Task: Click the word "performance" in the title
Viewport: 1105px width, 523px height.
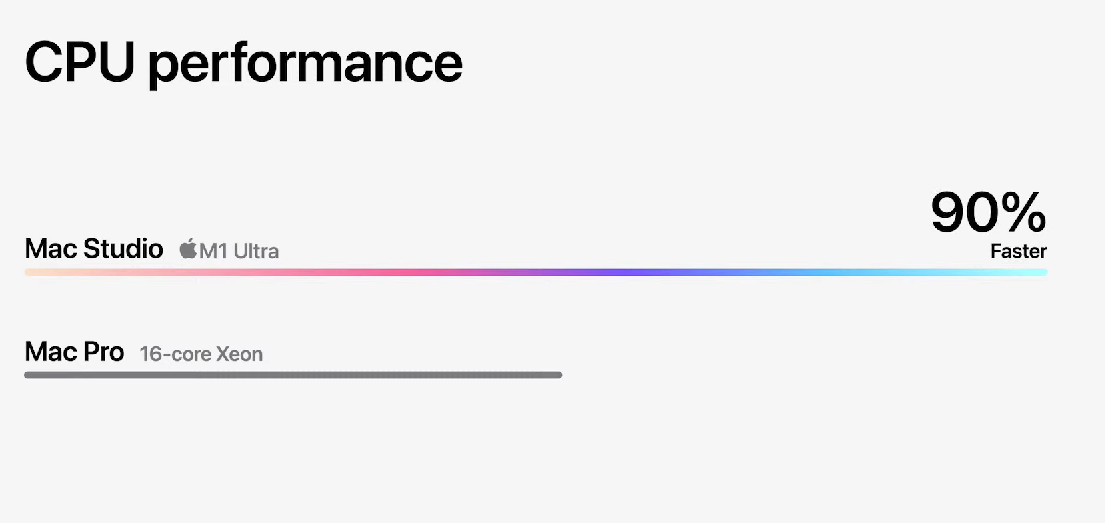Action: click(x=305, y=66)
